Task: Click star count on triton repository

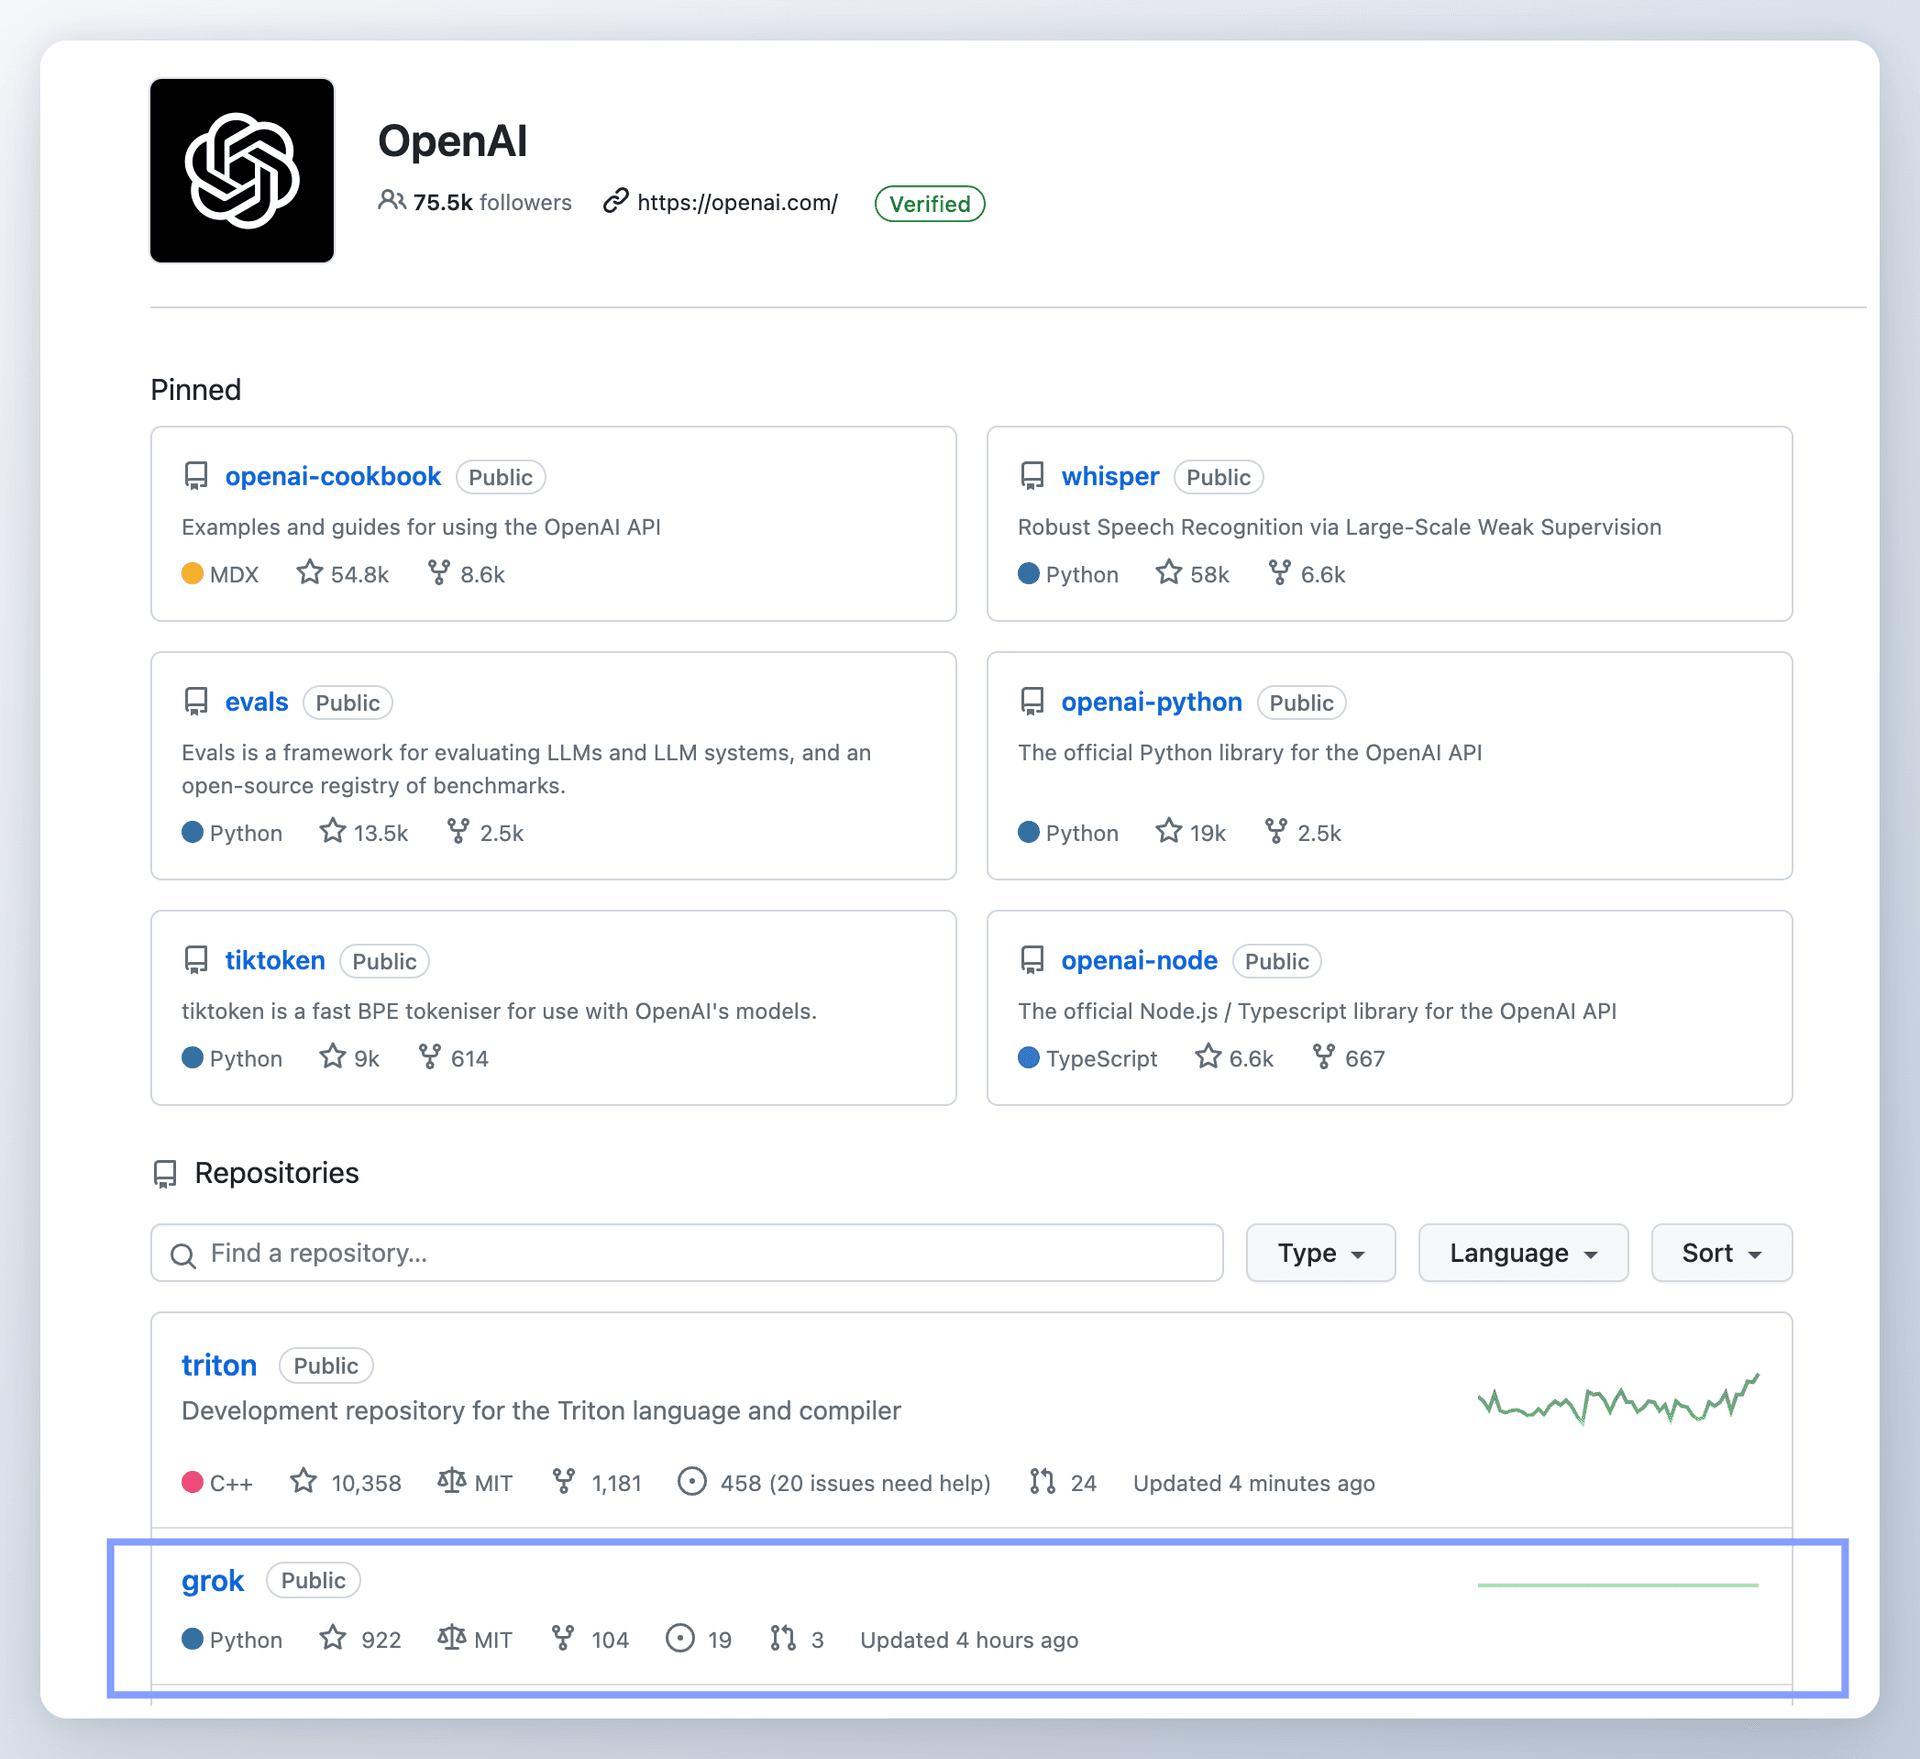Action: tap(366, 1483)
